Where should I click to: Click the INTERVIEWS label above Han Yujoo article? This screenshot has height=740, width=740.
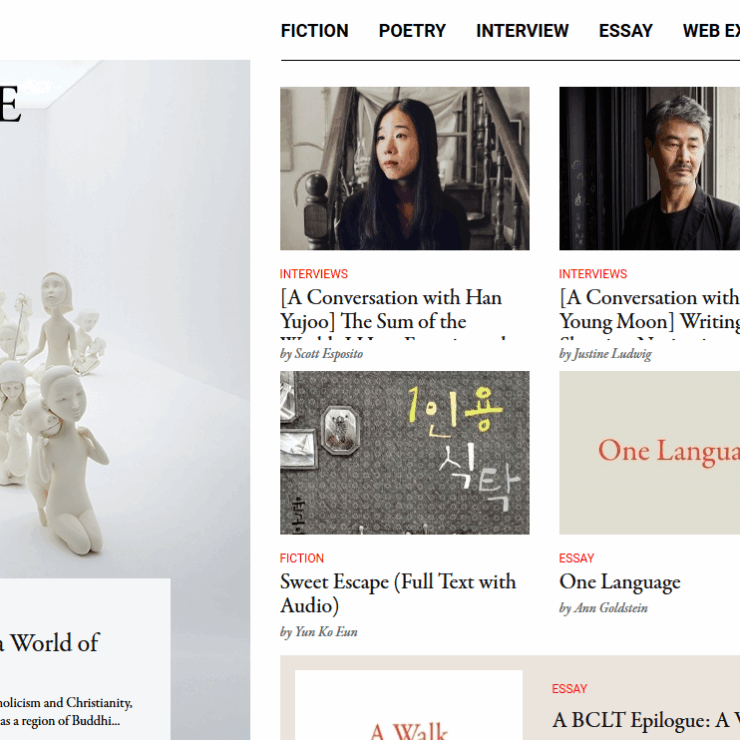313,274
